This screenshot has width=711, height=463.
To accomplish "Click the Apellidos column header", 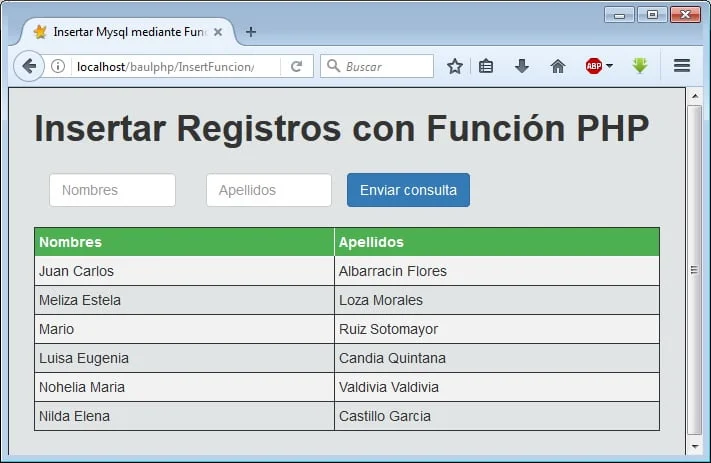I will [497, 242].
